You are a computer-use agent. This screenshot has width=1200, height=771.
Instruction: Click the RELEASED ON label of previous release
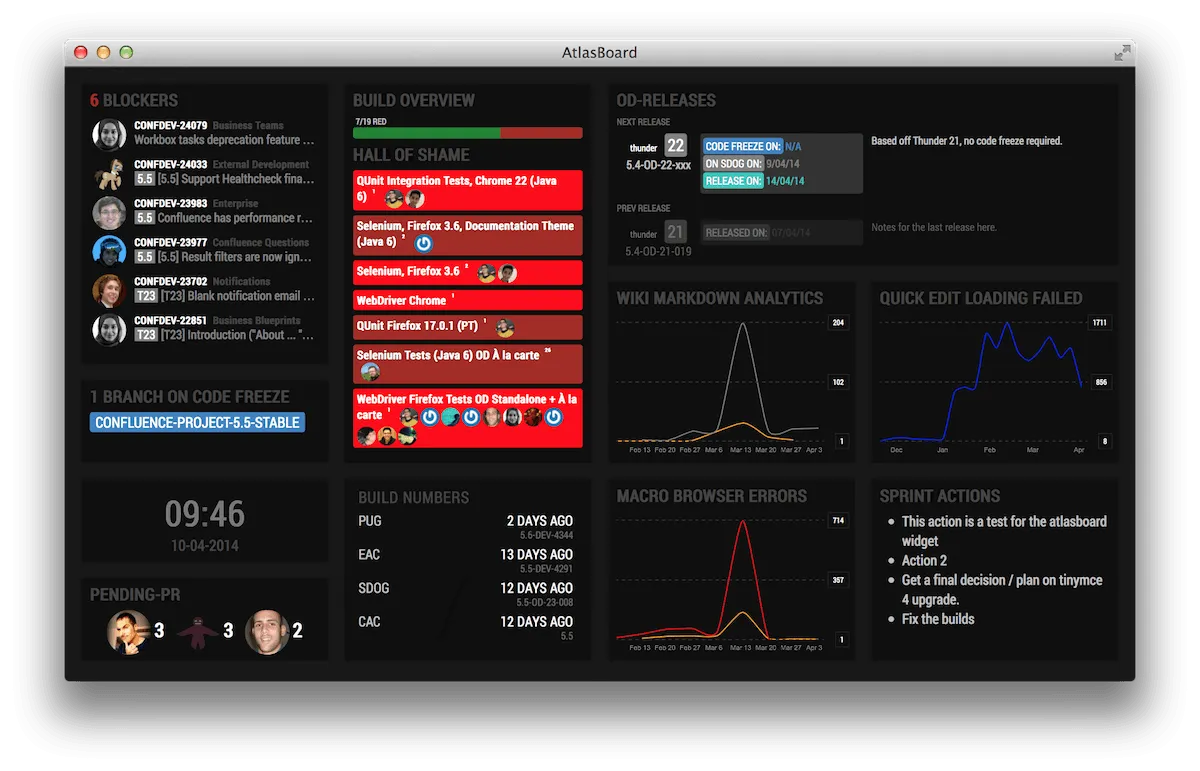(x=736, y=232)
